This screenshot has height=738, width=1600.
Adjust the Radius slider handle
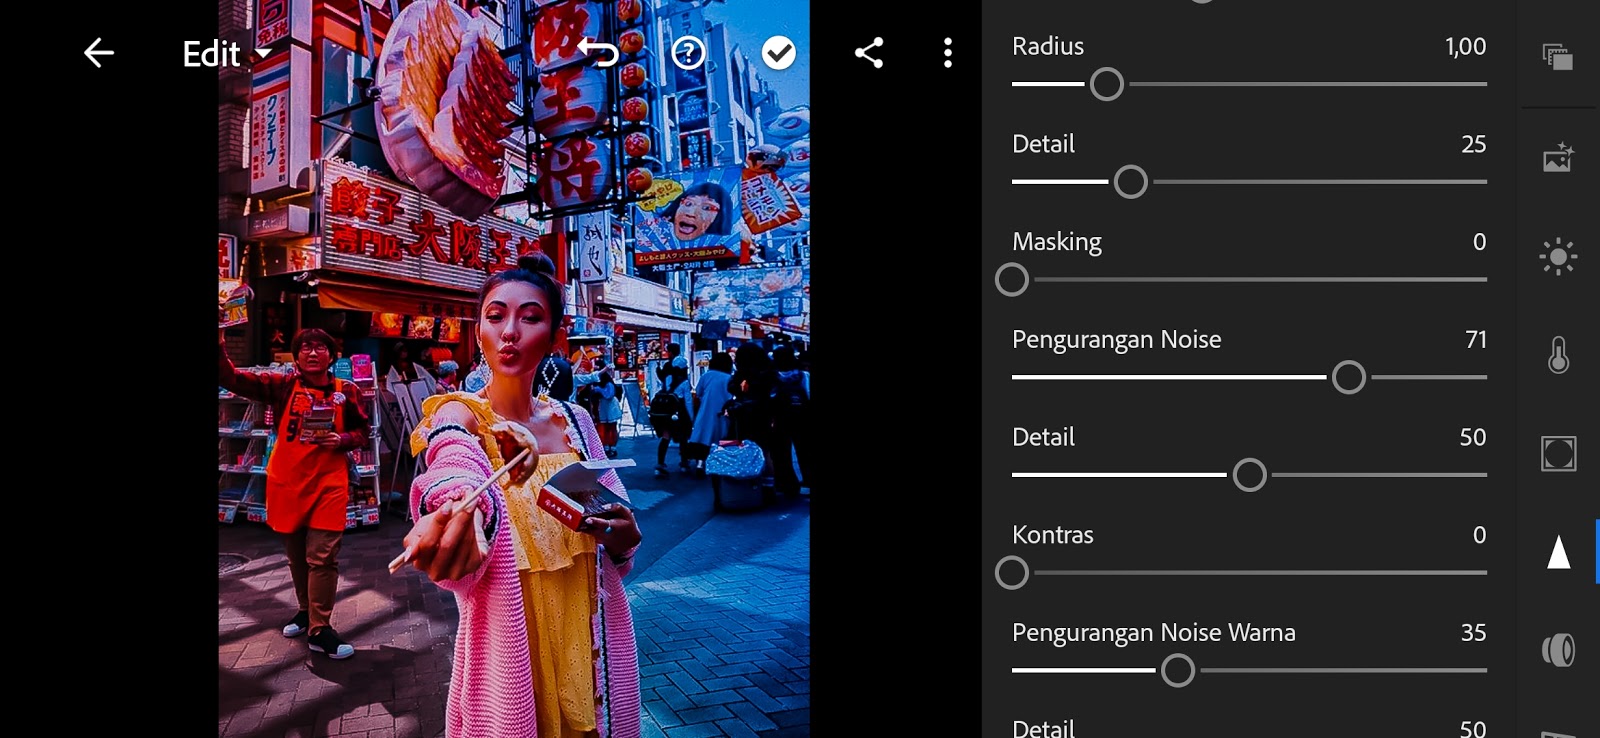click(1106, 84)
